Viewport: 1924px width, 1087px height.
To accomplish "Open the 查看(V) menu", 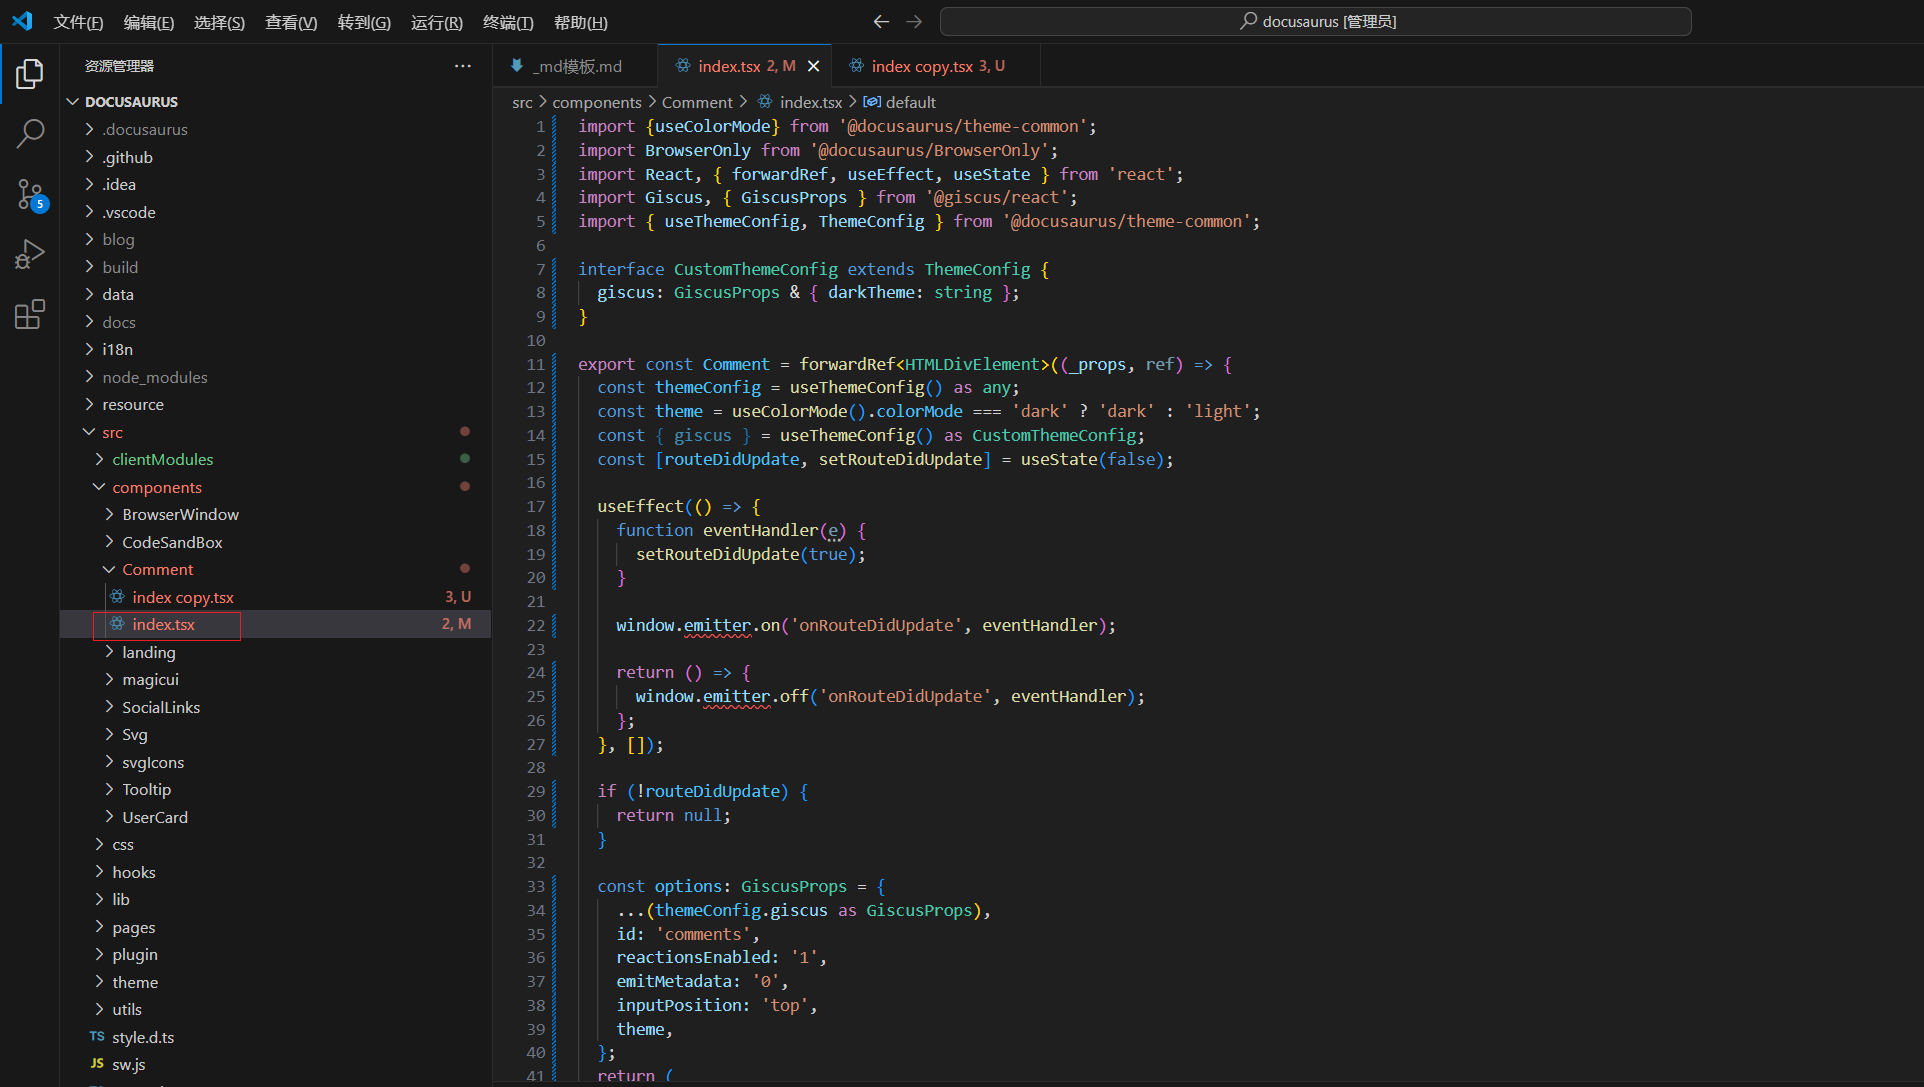I will (x=291, y=22).
